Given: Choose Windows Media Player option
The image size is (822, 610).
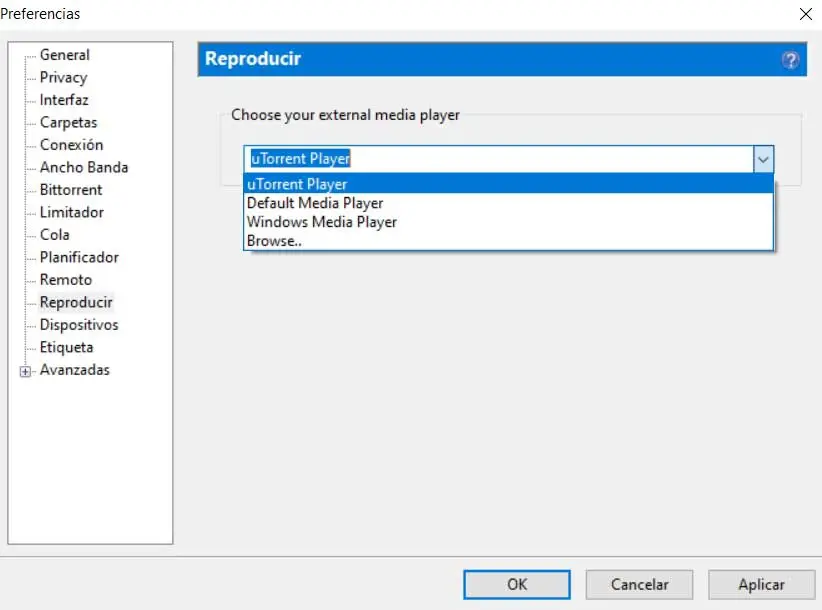Looking at the screenshot, I should click(x=509, y=222).
